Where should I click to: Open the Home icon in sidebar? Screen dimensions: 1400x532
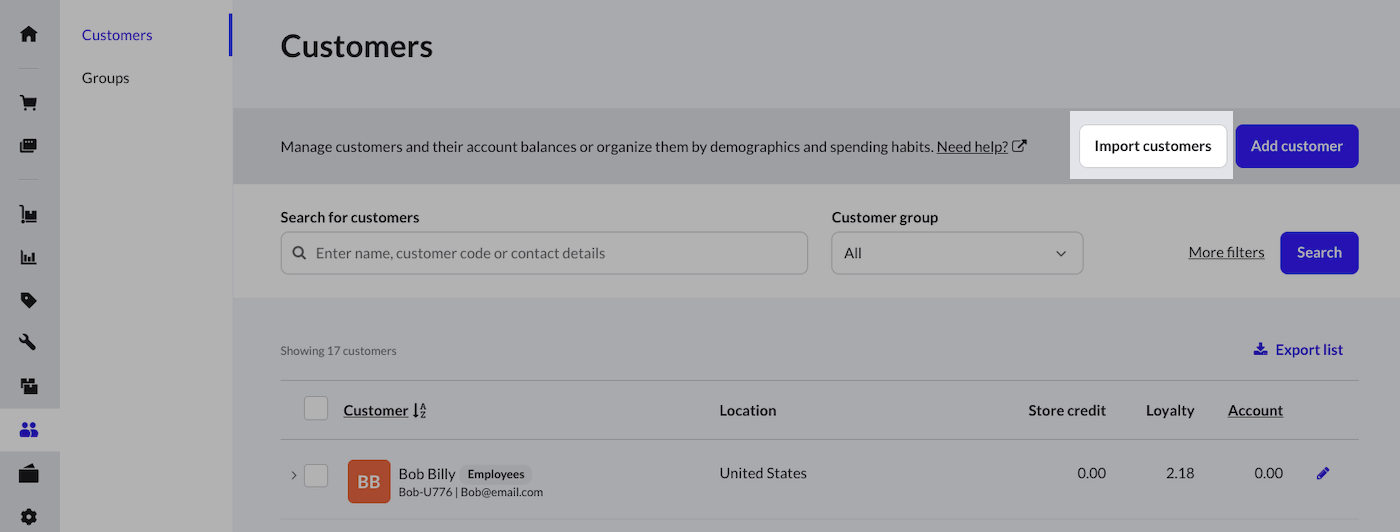click(x=29, y=34)
